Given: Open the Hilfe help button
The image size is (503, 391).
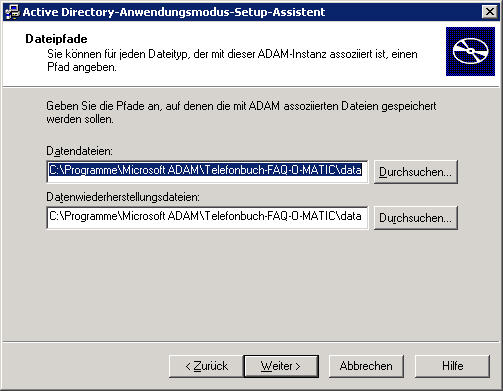Looking at the screenshot, I should click(452, 366).
